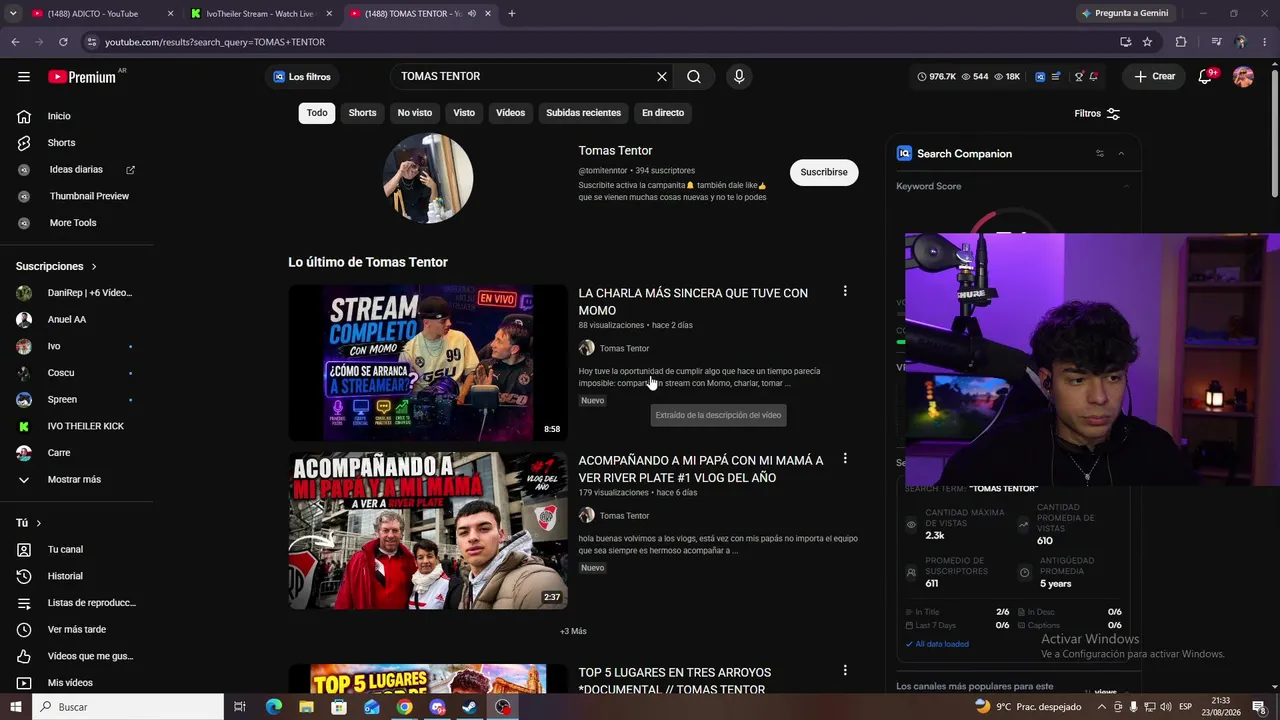Viewport: 1280px width, 720px height.
Task: Bookmark this page with the star icon
Action: pyautogui.click(x=1147, y=42)
